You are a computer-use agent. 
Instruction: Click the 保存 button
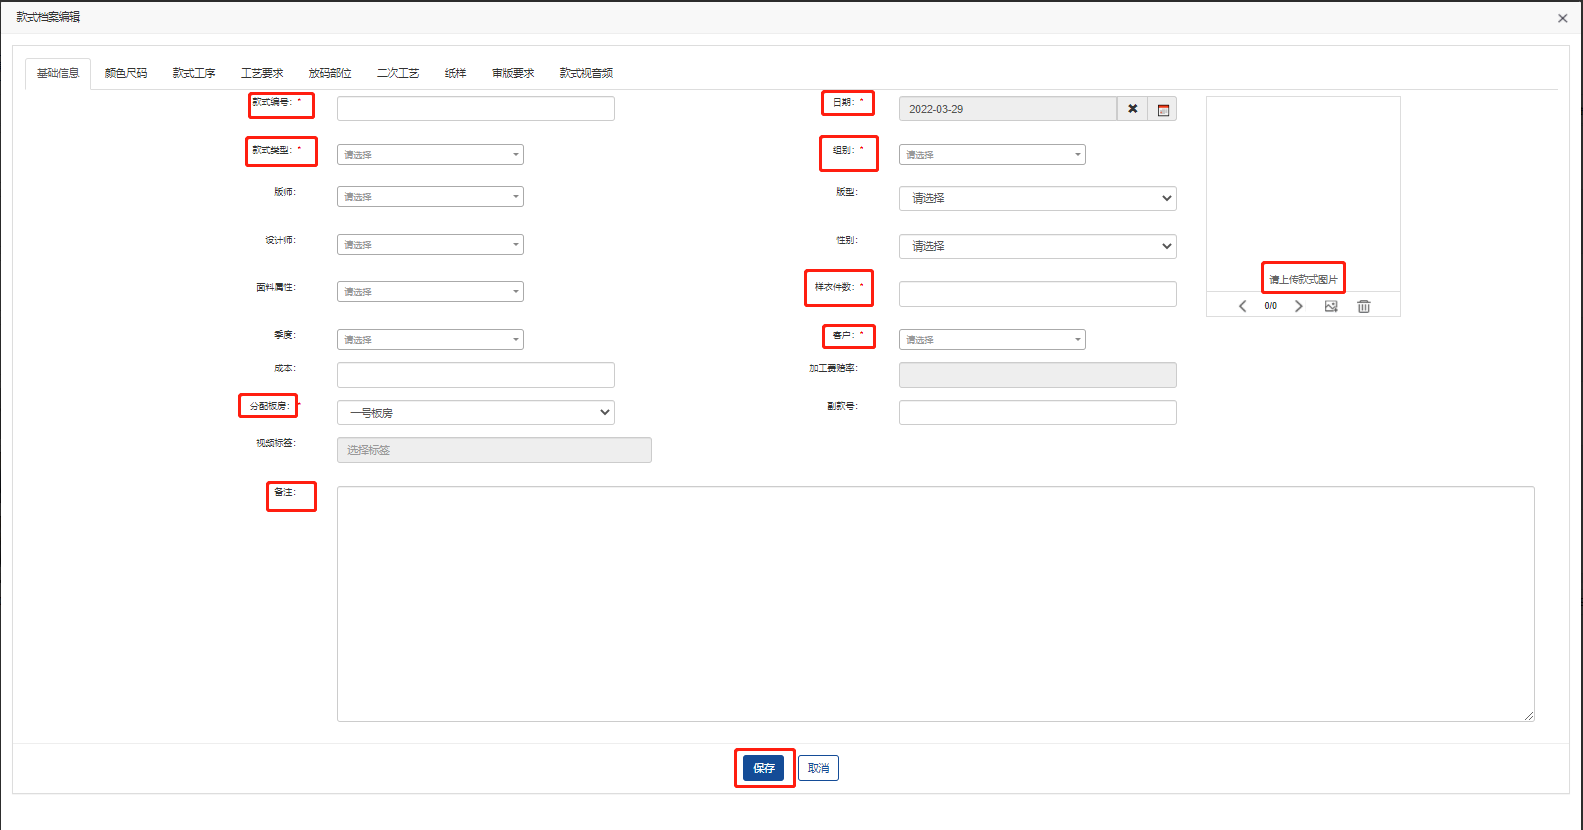coord(764,768)
